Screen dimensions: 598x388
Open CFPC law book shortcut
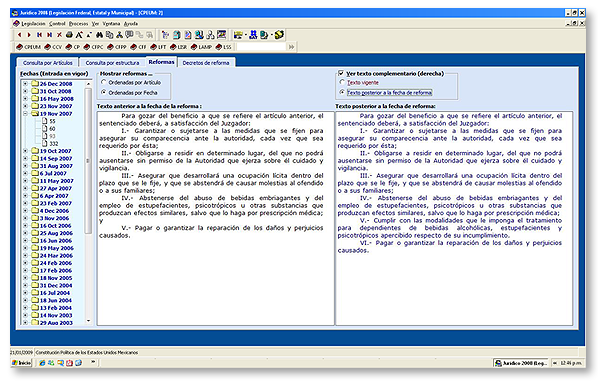pyautogui.click(x=93, y=47)
